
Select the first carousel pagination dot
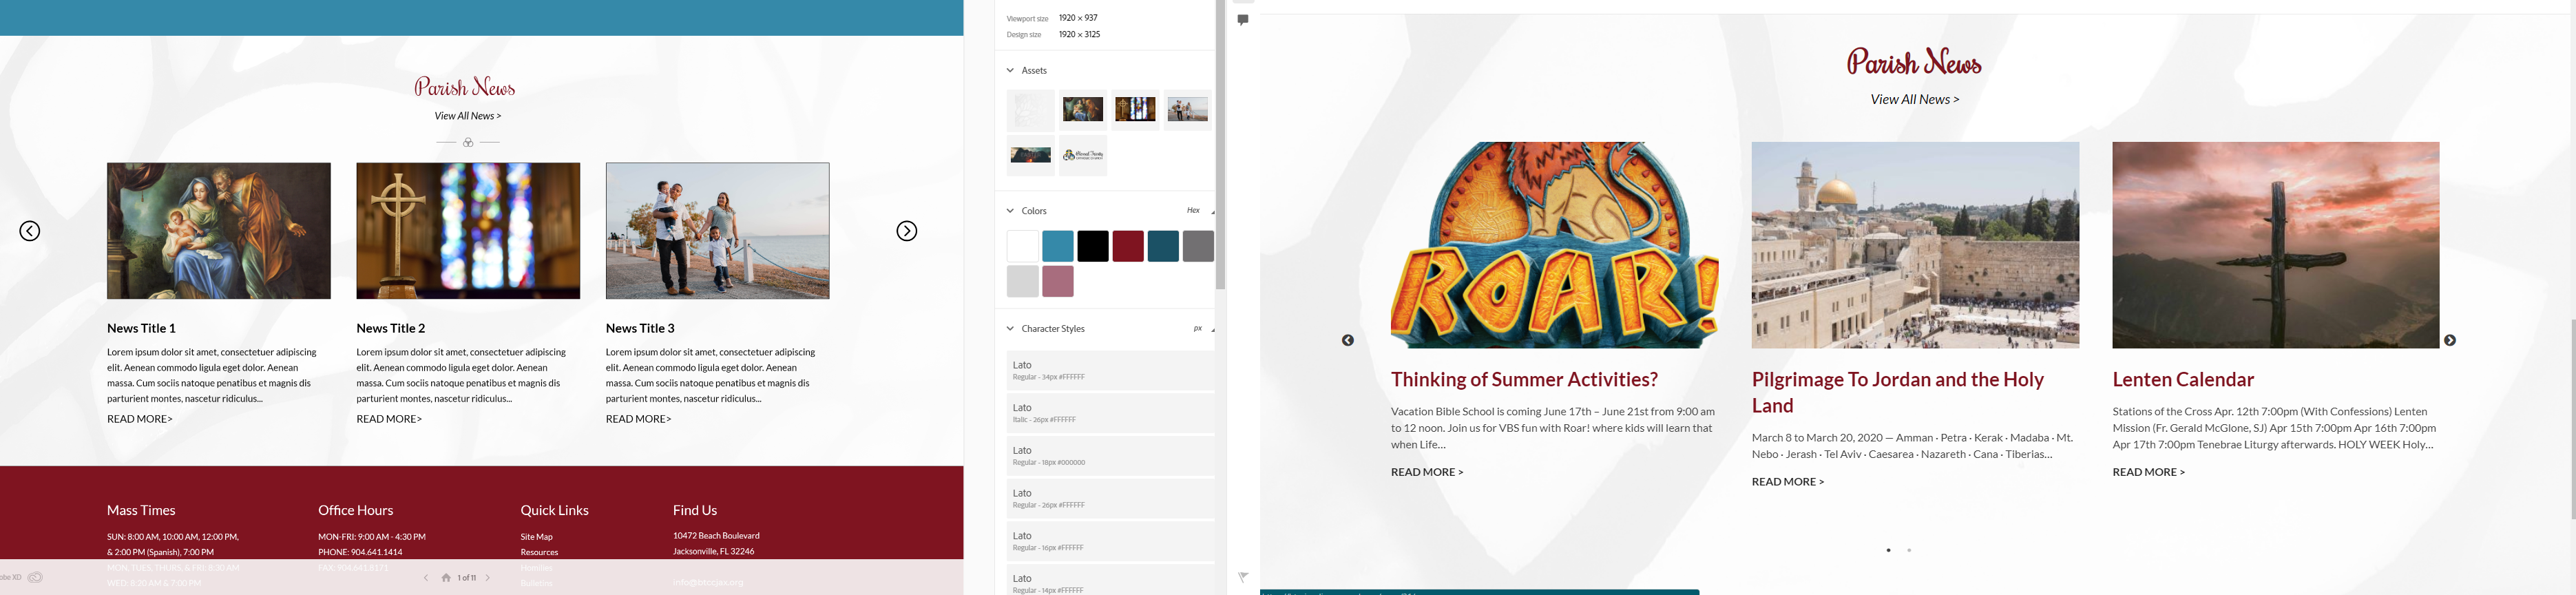[1888, 550]
